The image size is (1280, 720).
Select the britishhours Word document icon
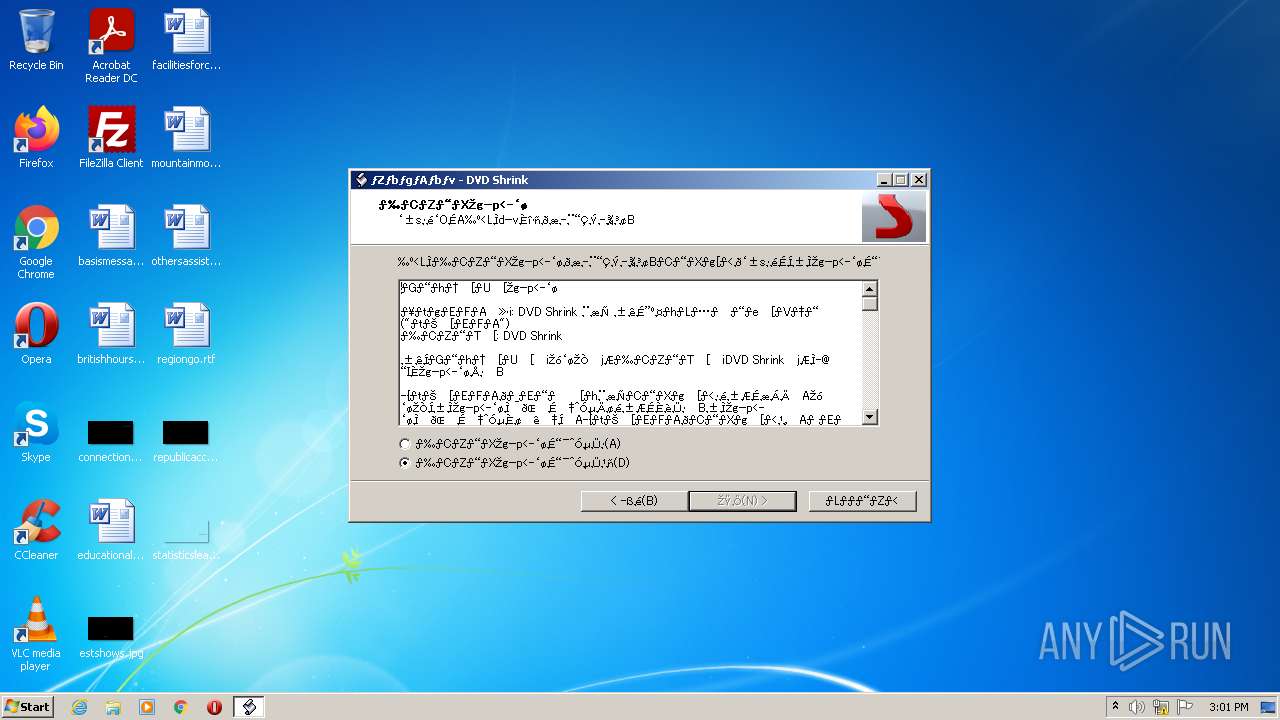coord(111,334)
